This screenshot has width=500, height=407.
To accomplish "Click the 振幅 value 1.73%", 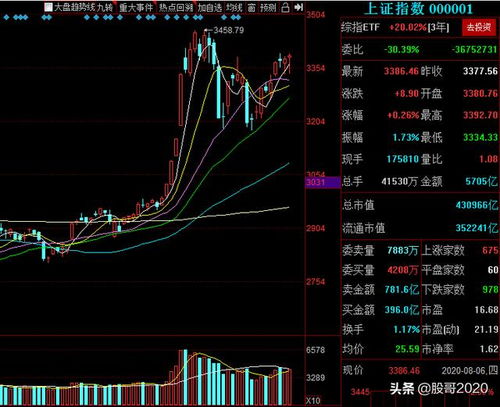I will [406, 137].
